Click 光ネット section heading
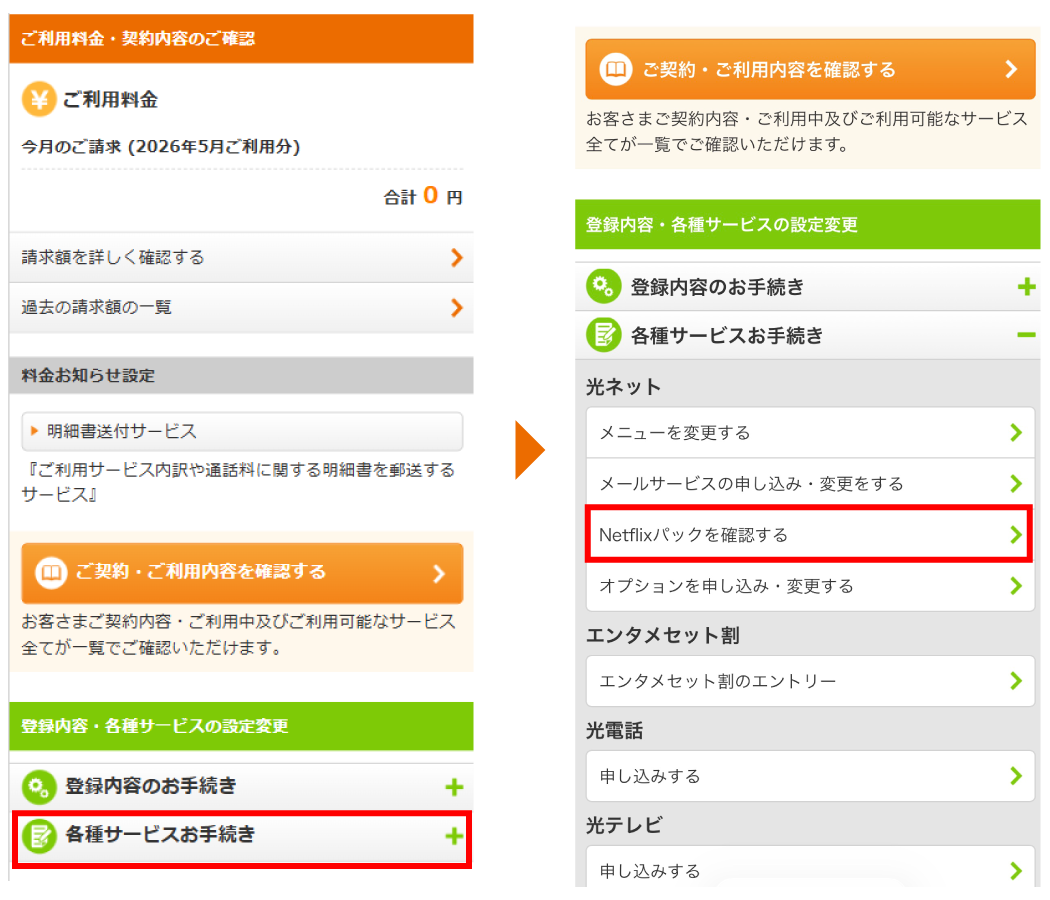The width and height of the screenshot is (1050, 900). coord(623,387)
